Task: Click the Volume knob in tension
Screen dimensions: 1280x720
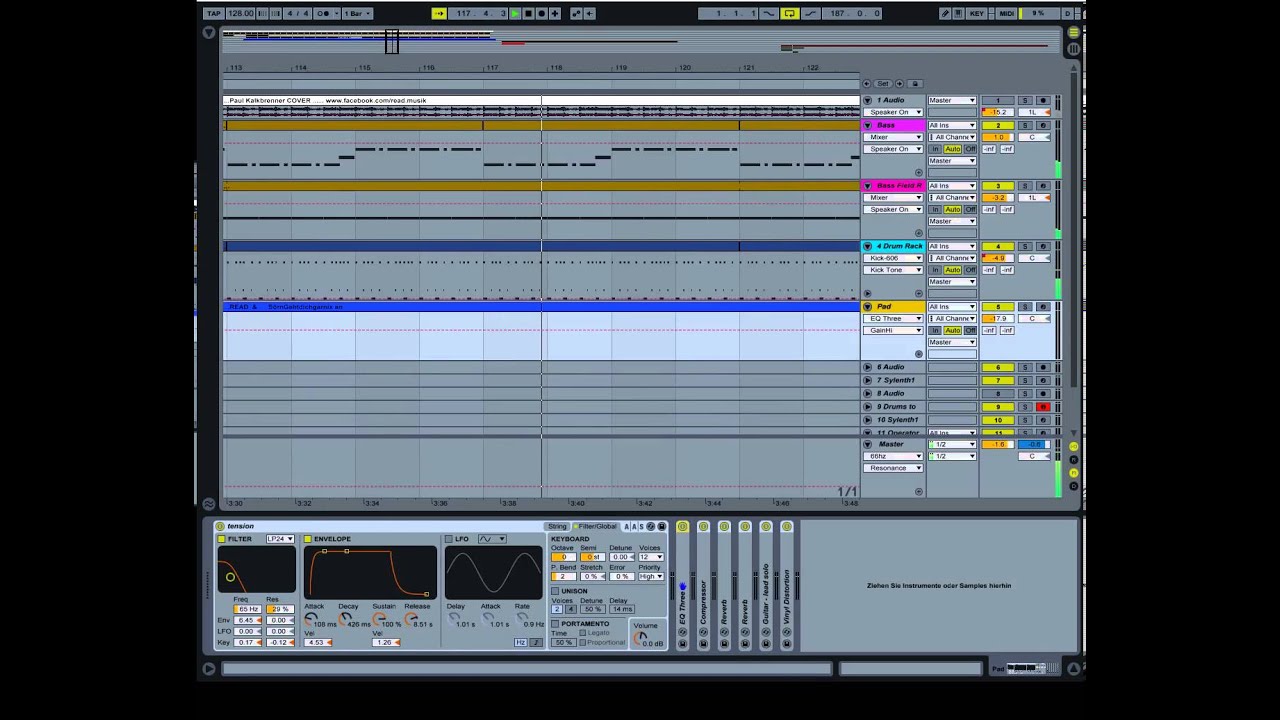Action: coord(640,638)
